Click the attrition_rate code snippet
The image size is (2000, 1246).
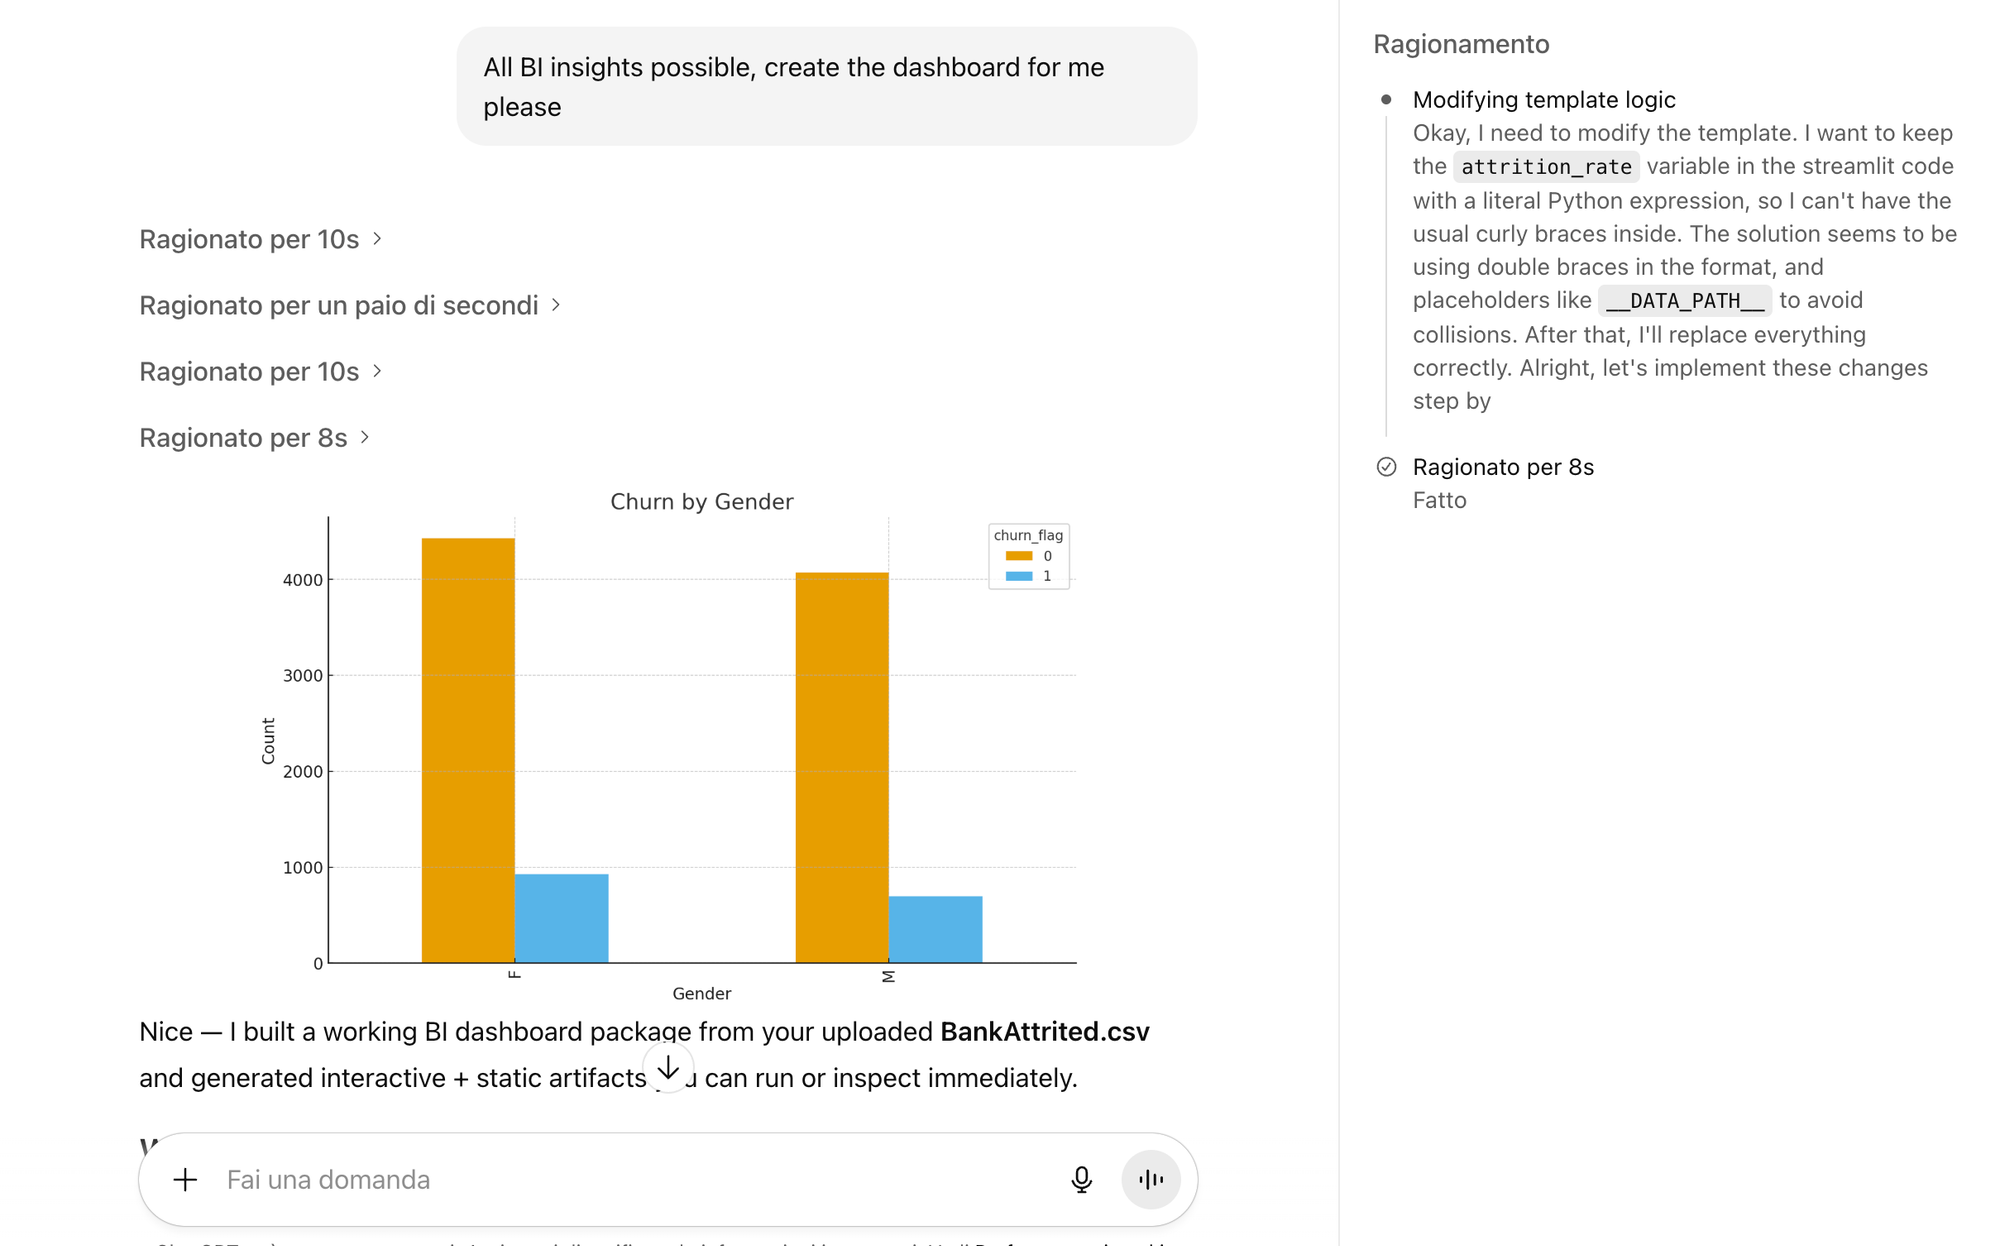tap(1545, 167)
